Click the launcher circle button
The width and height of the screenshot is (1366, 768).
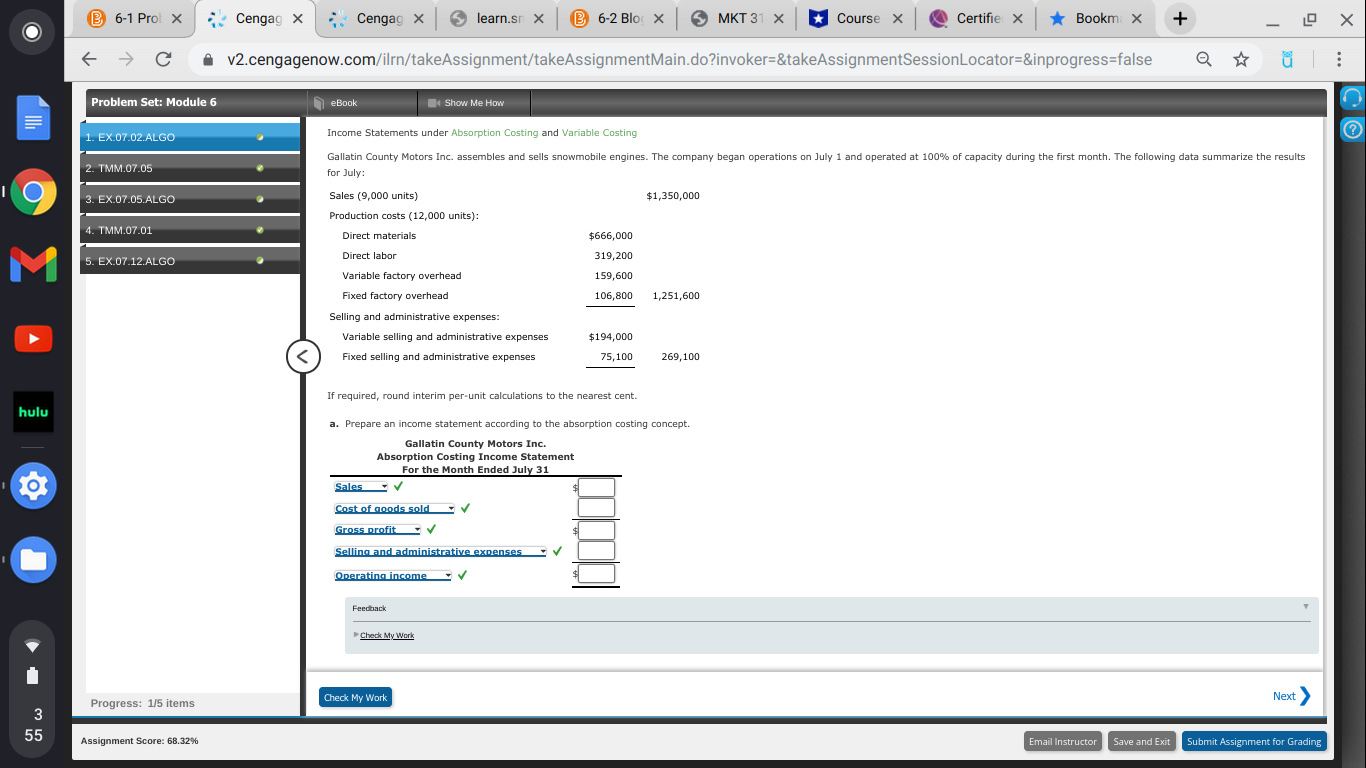[33, 30]
